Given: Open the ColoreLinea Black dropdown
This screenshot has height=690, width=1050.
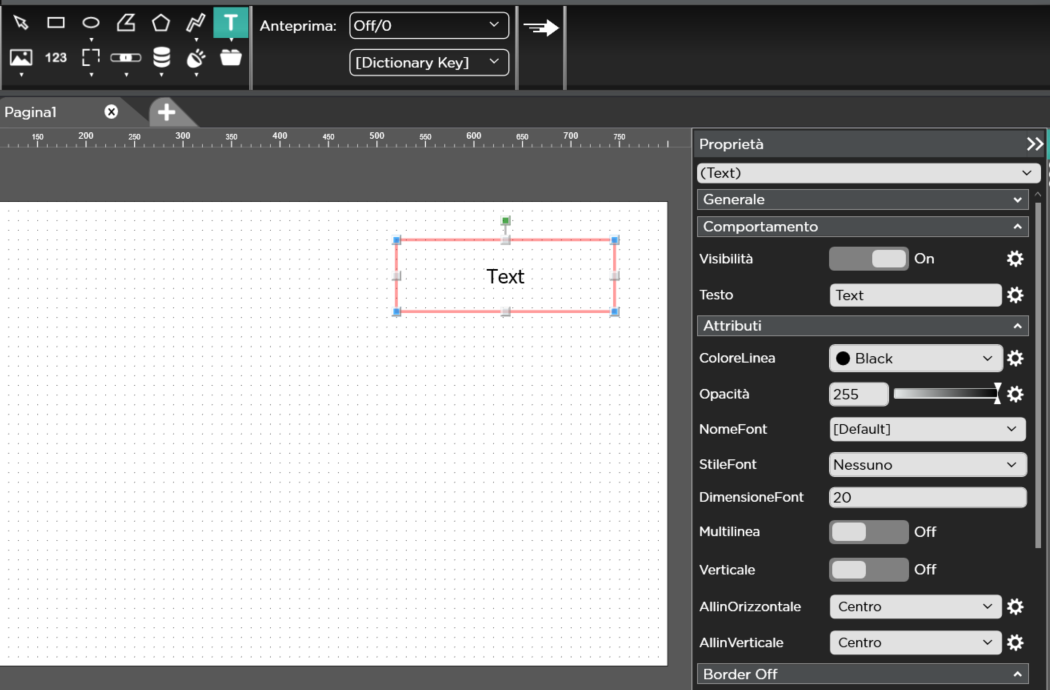Looking at the screenshot, I should pyautogui.click(x=914, y=358).
